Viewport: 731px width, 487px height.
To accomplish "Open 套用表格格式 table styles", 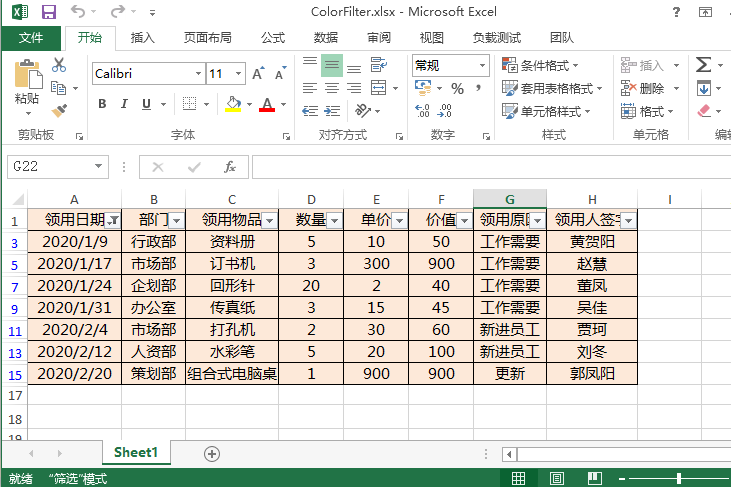I will (x=552, y=88).
